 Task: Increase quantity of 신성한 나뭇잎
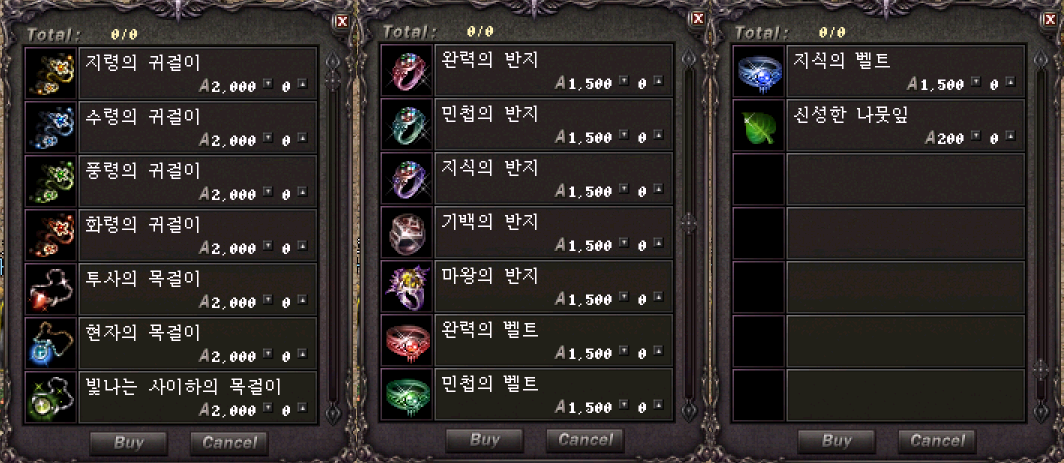pos(1010,137)
